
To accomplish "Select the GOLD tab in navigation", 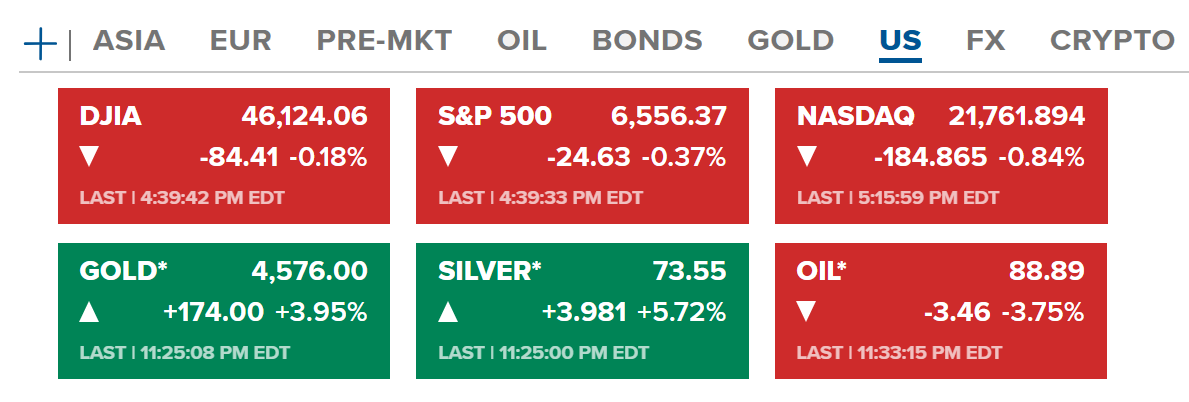I will tap(790, 41).
